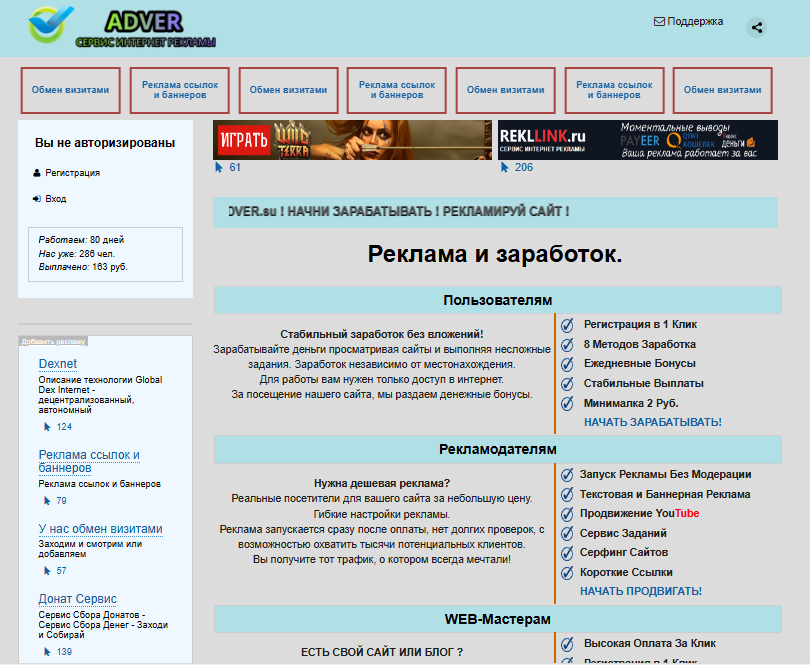
Task: Click the cursor icon next to 124
Action: 48,427
